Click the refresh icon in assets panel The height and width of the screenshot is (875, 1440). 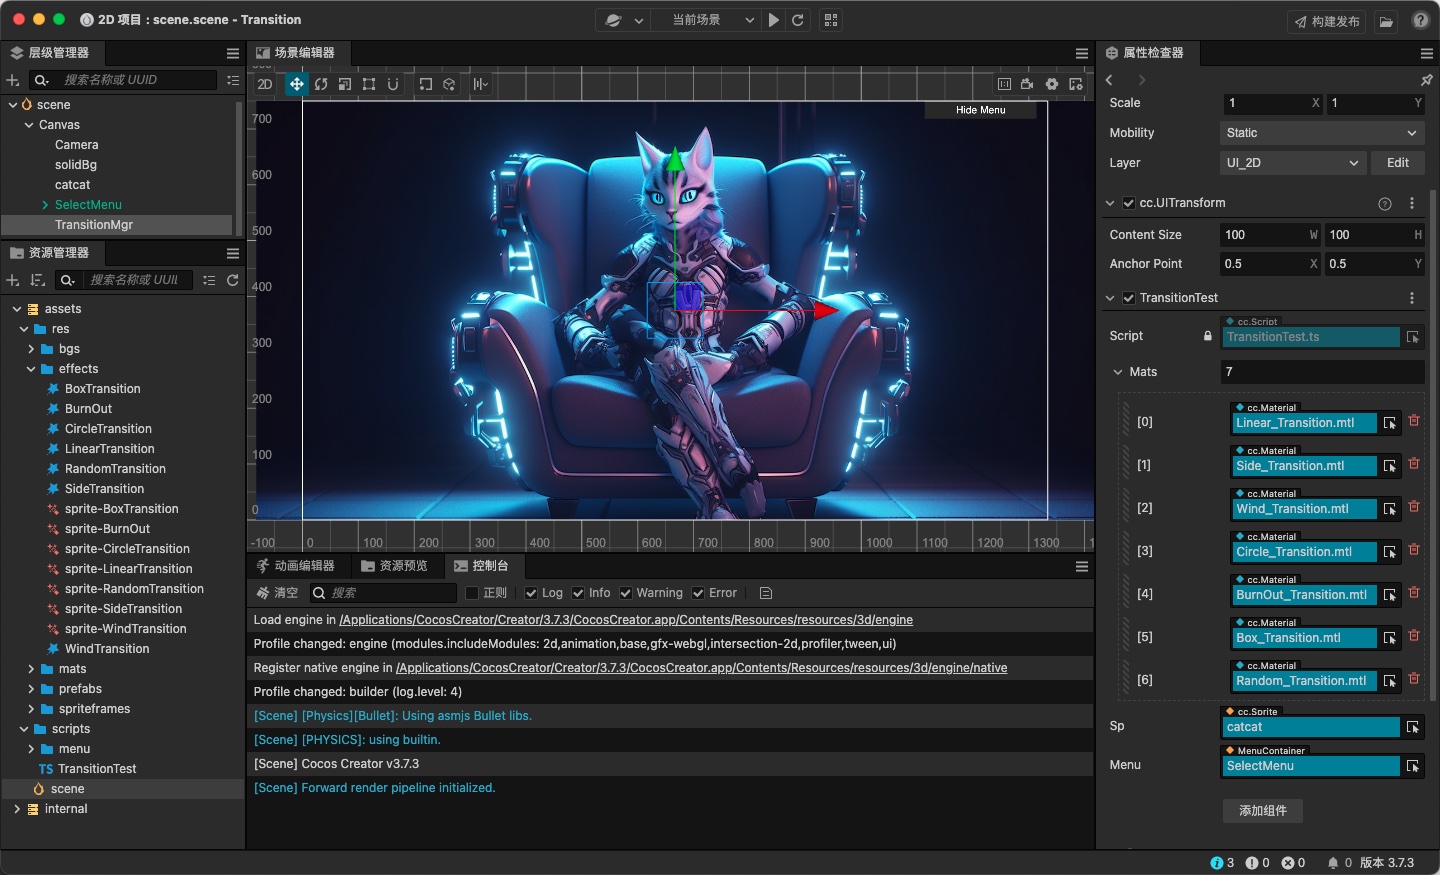(x=233, y=280)
